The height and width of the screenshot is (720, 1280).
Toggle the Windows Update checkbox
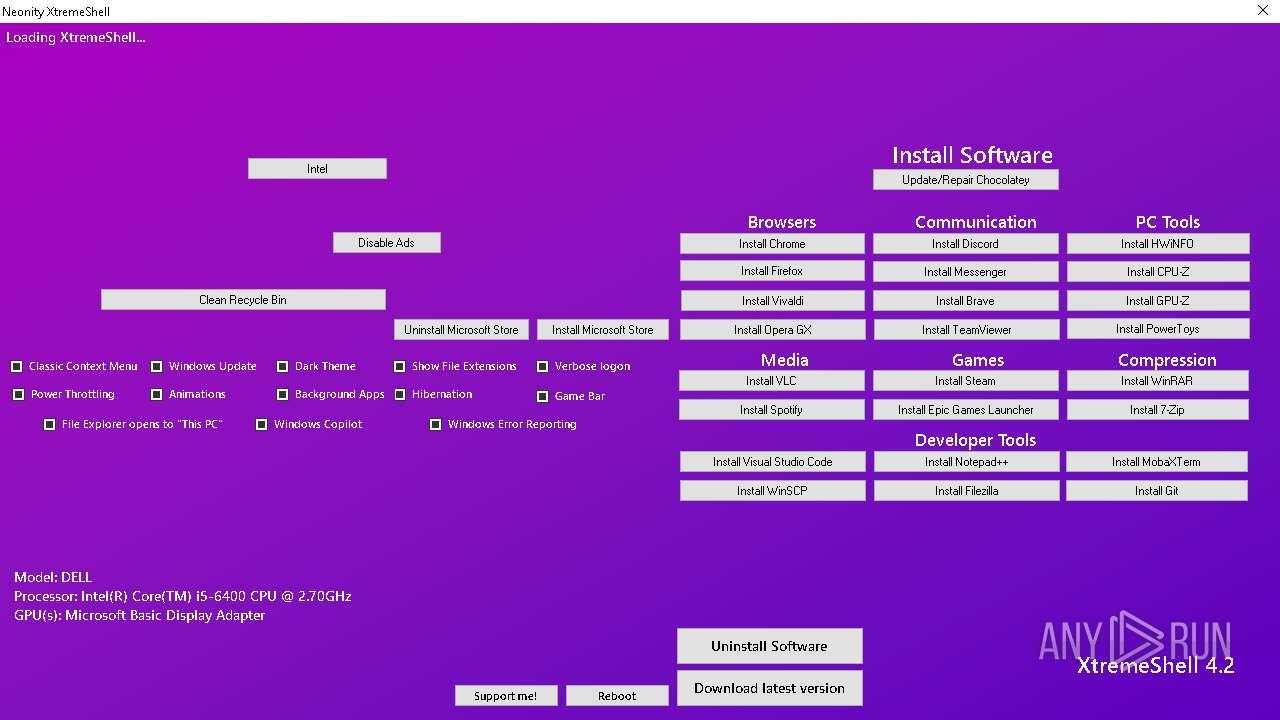click(157, 367)
